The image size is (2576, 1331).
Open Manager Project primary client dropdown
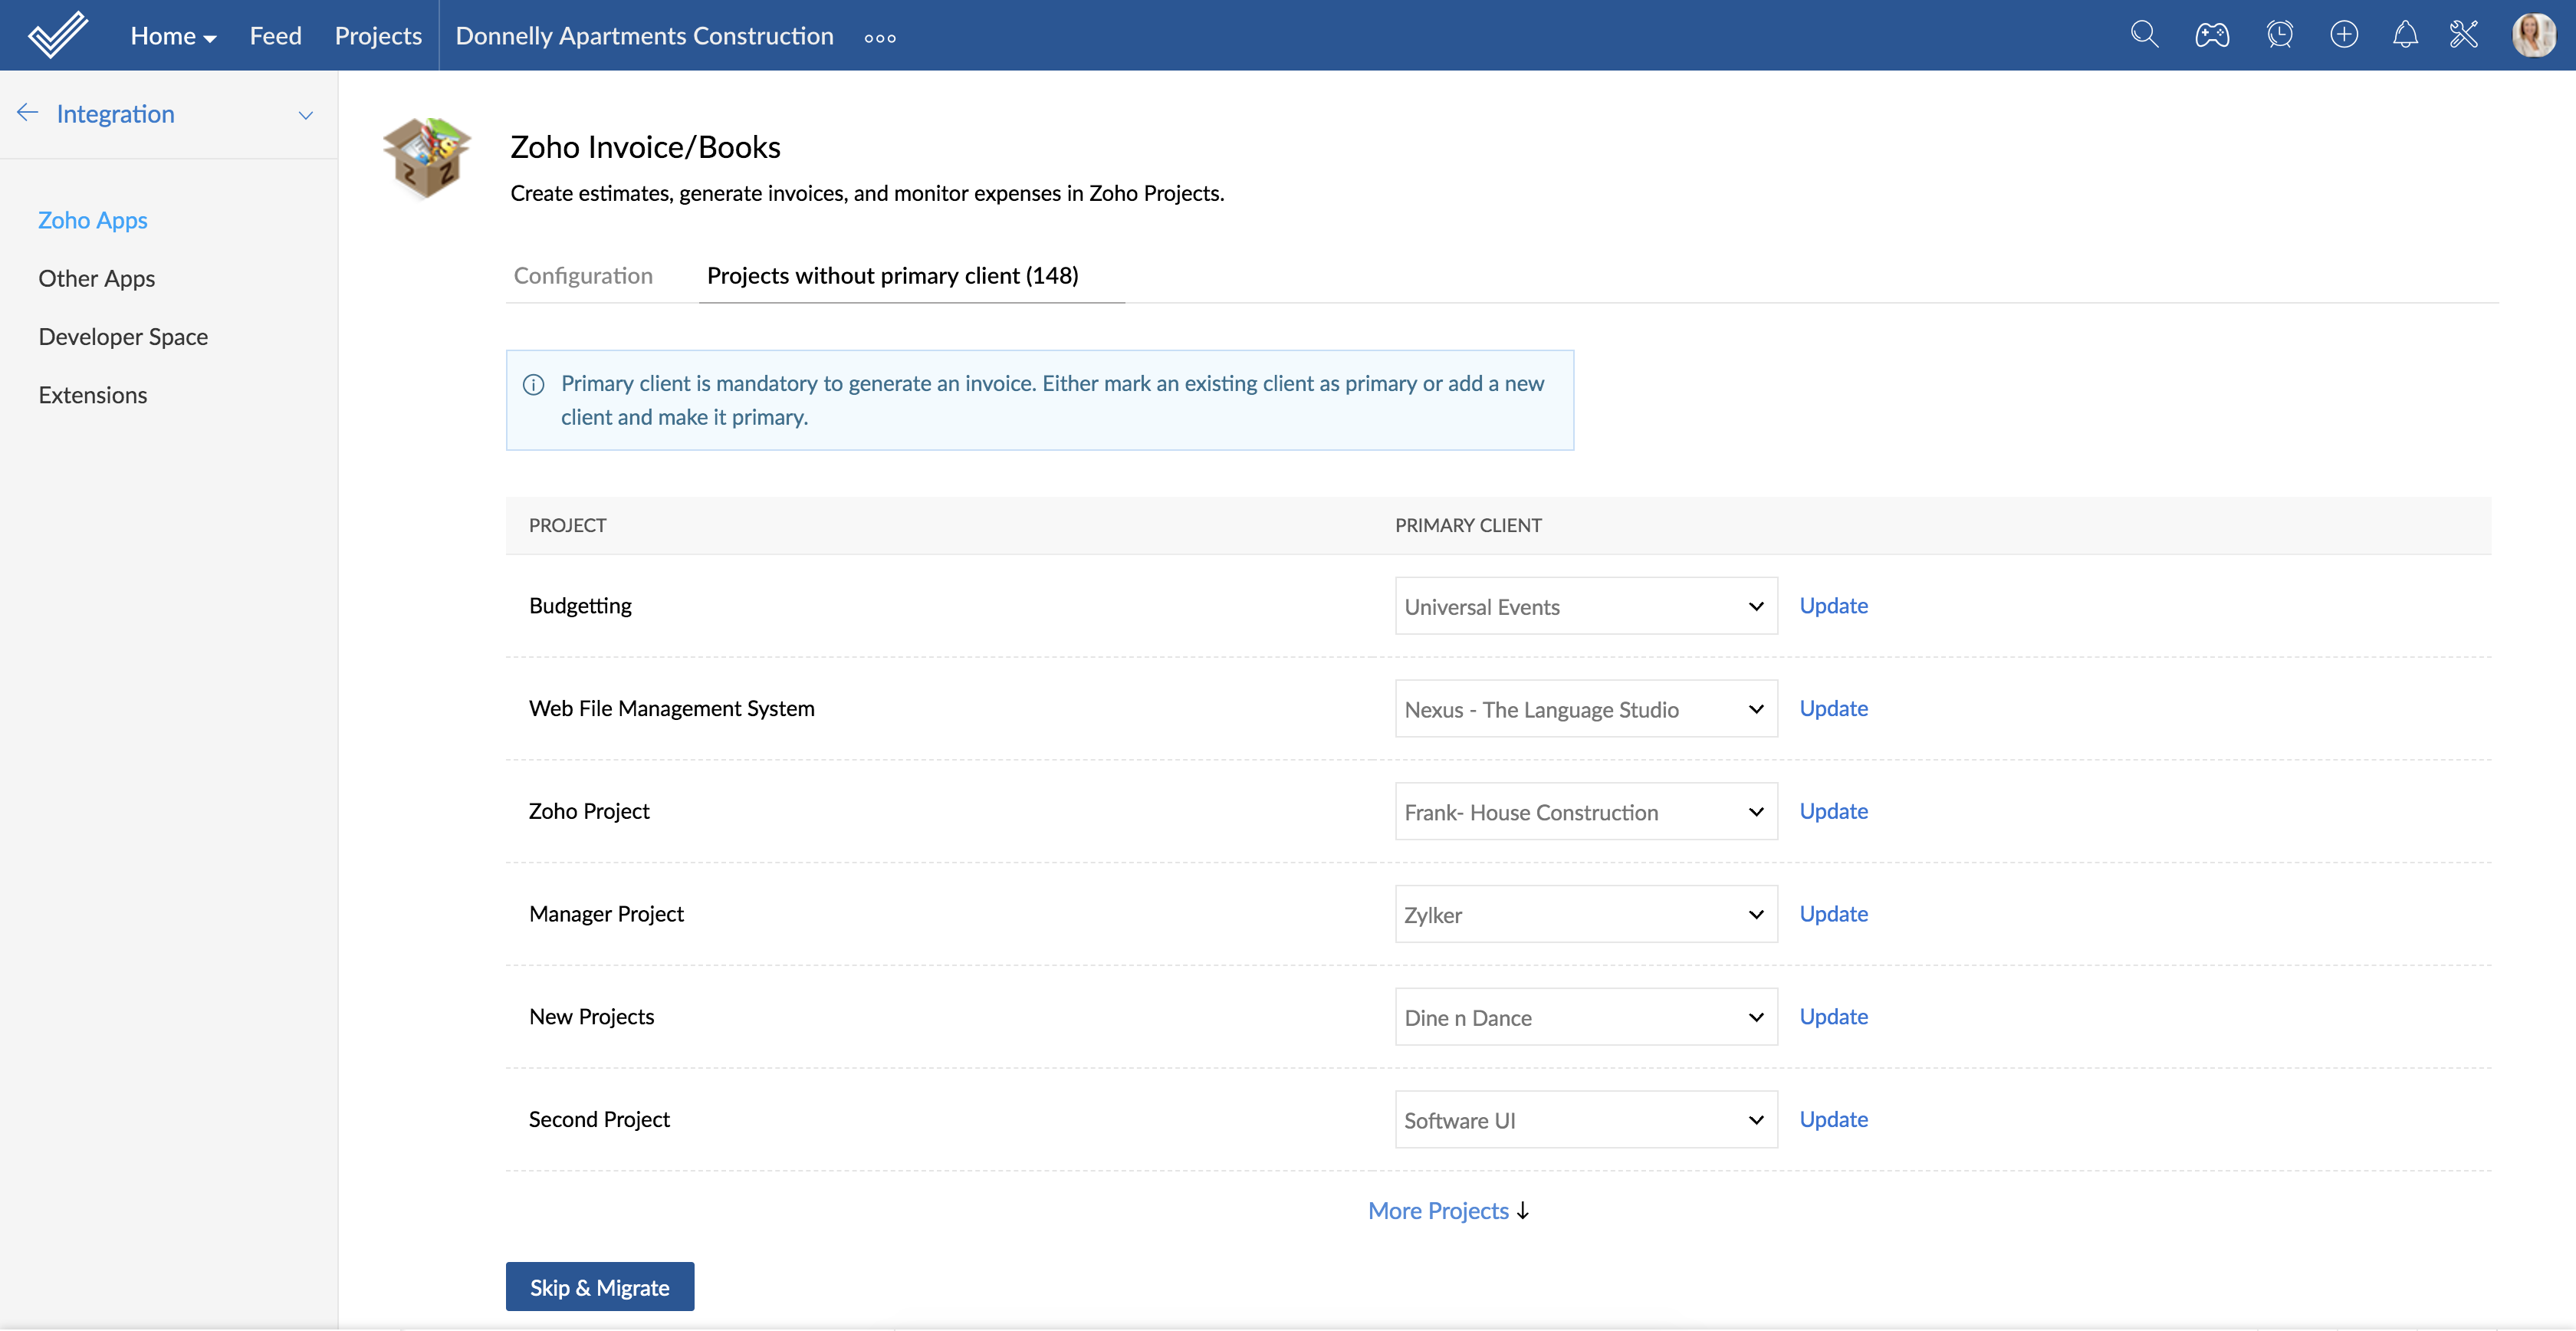click(x=1586, y=914)
